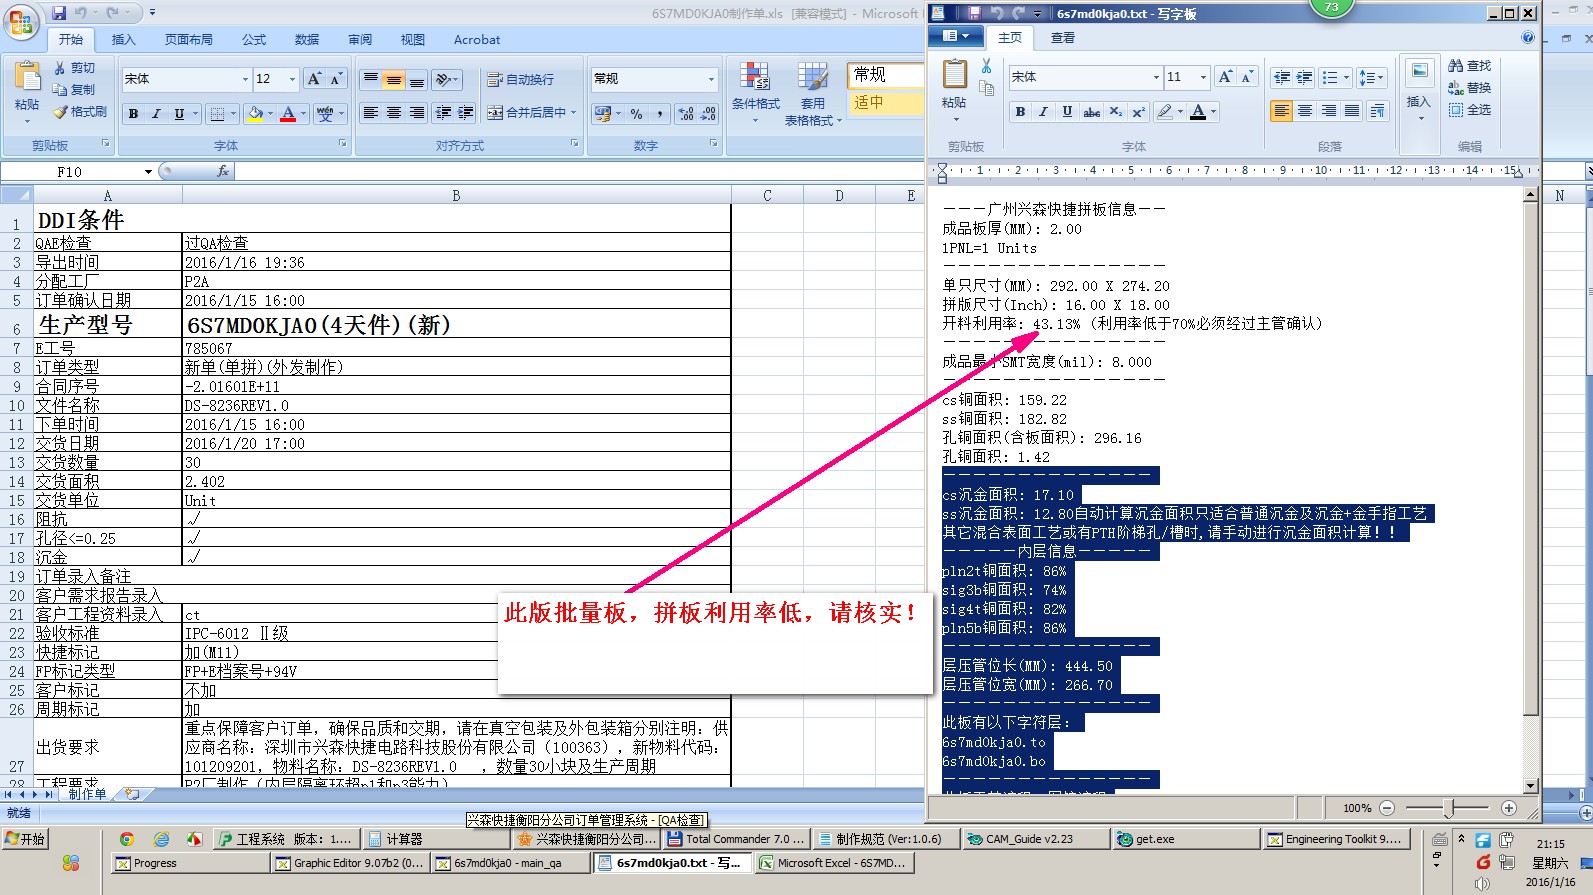Click WordPad help question icon
This screenshot has width=1593, height=895.
tap(1527, 38)
